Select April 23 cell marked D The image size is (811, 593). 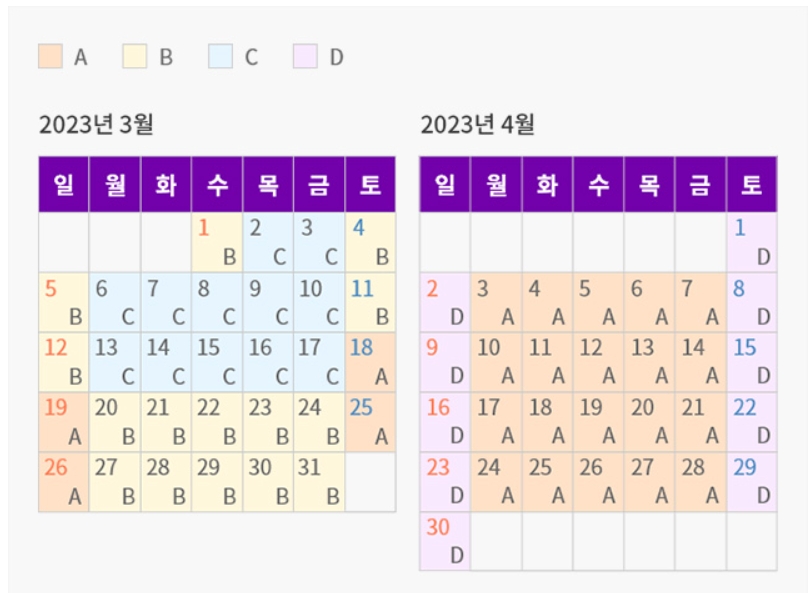coord(445,482)
